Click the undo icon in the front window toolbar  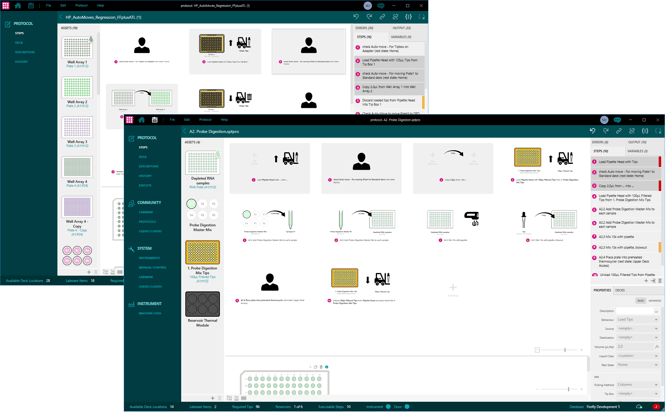593,131
